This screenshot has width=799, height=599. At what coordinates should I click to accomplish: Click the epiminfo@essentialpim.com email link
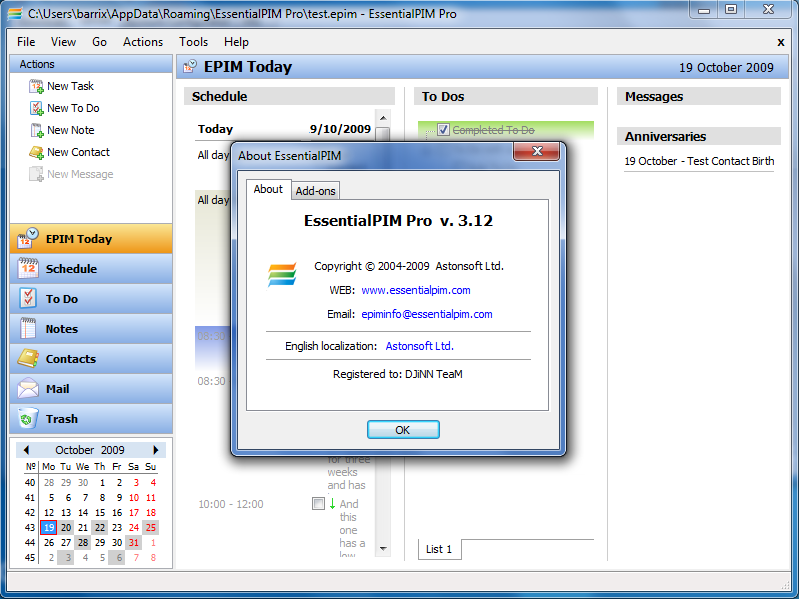[427, 314]
